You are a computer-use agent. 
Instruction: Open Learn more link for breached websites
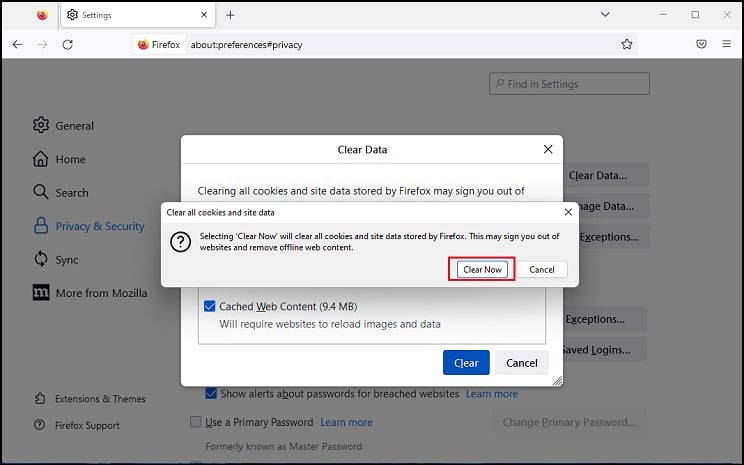492,394
